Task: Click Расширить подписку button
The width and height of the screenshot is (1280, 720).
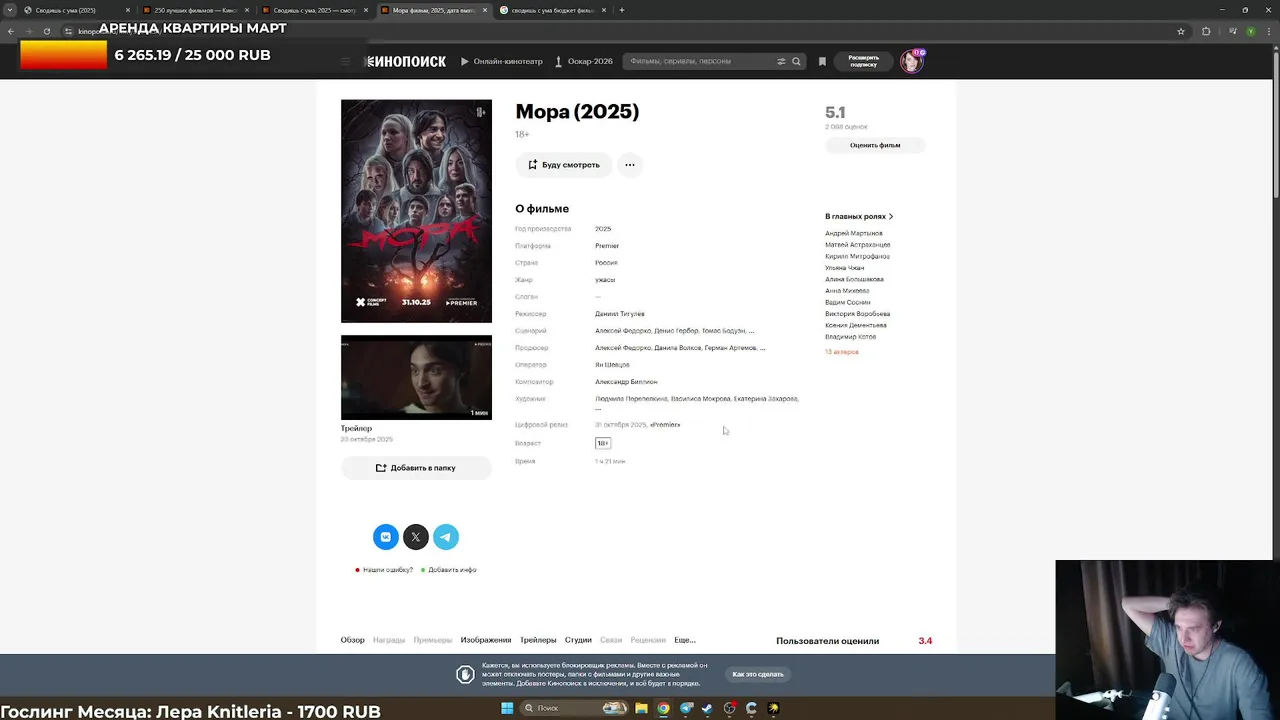Action: 864,61
